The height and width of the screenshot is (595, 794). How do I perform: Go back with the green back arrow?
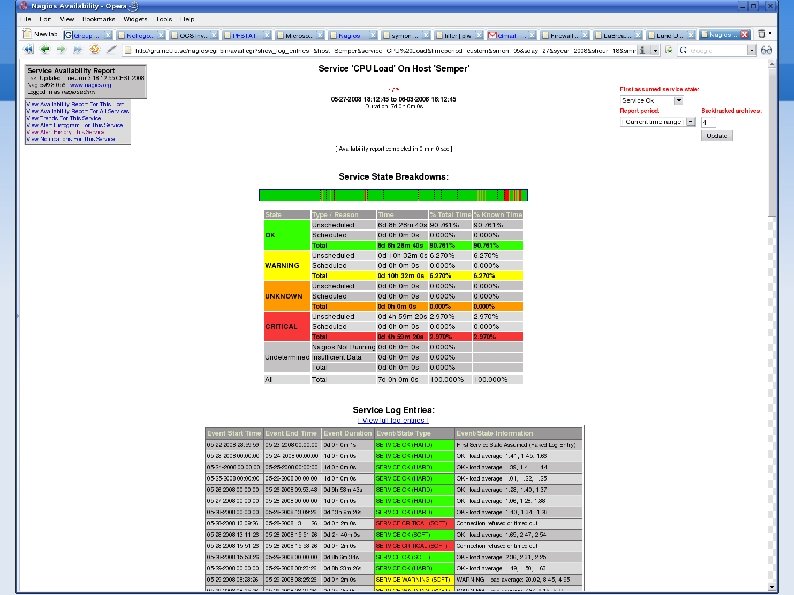(x=45, y=50)
